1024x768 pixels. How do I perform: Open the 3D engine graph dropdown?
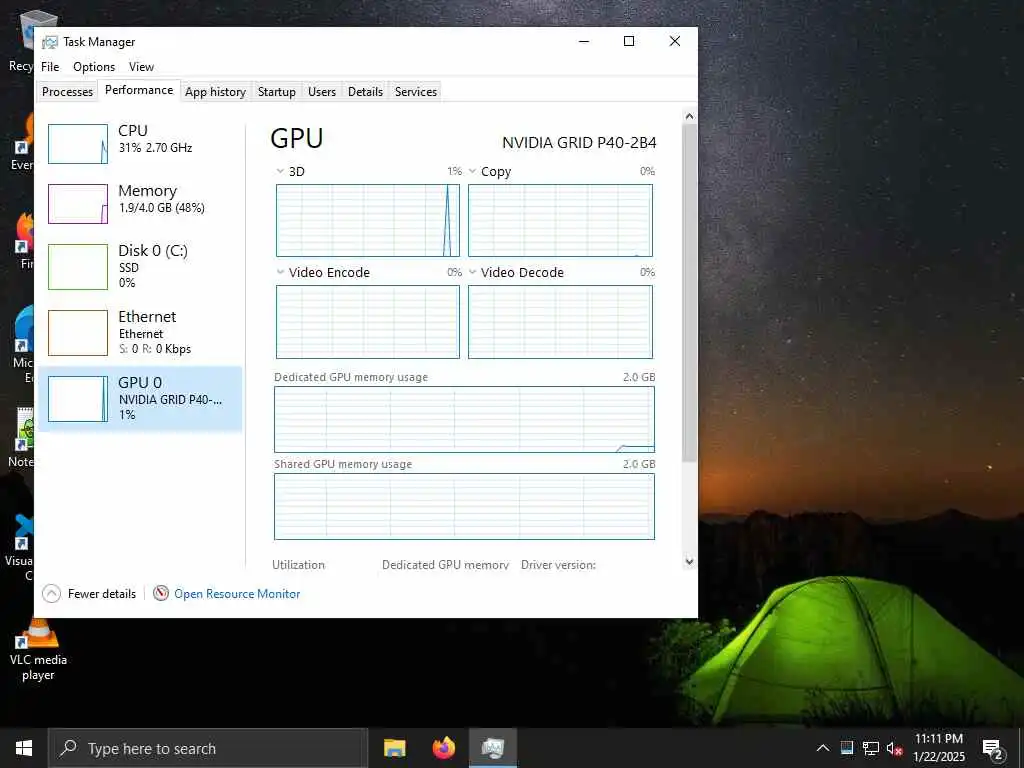pyautogui.click(x=280, y=171)
